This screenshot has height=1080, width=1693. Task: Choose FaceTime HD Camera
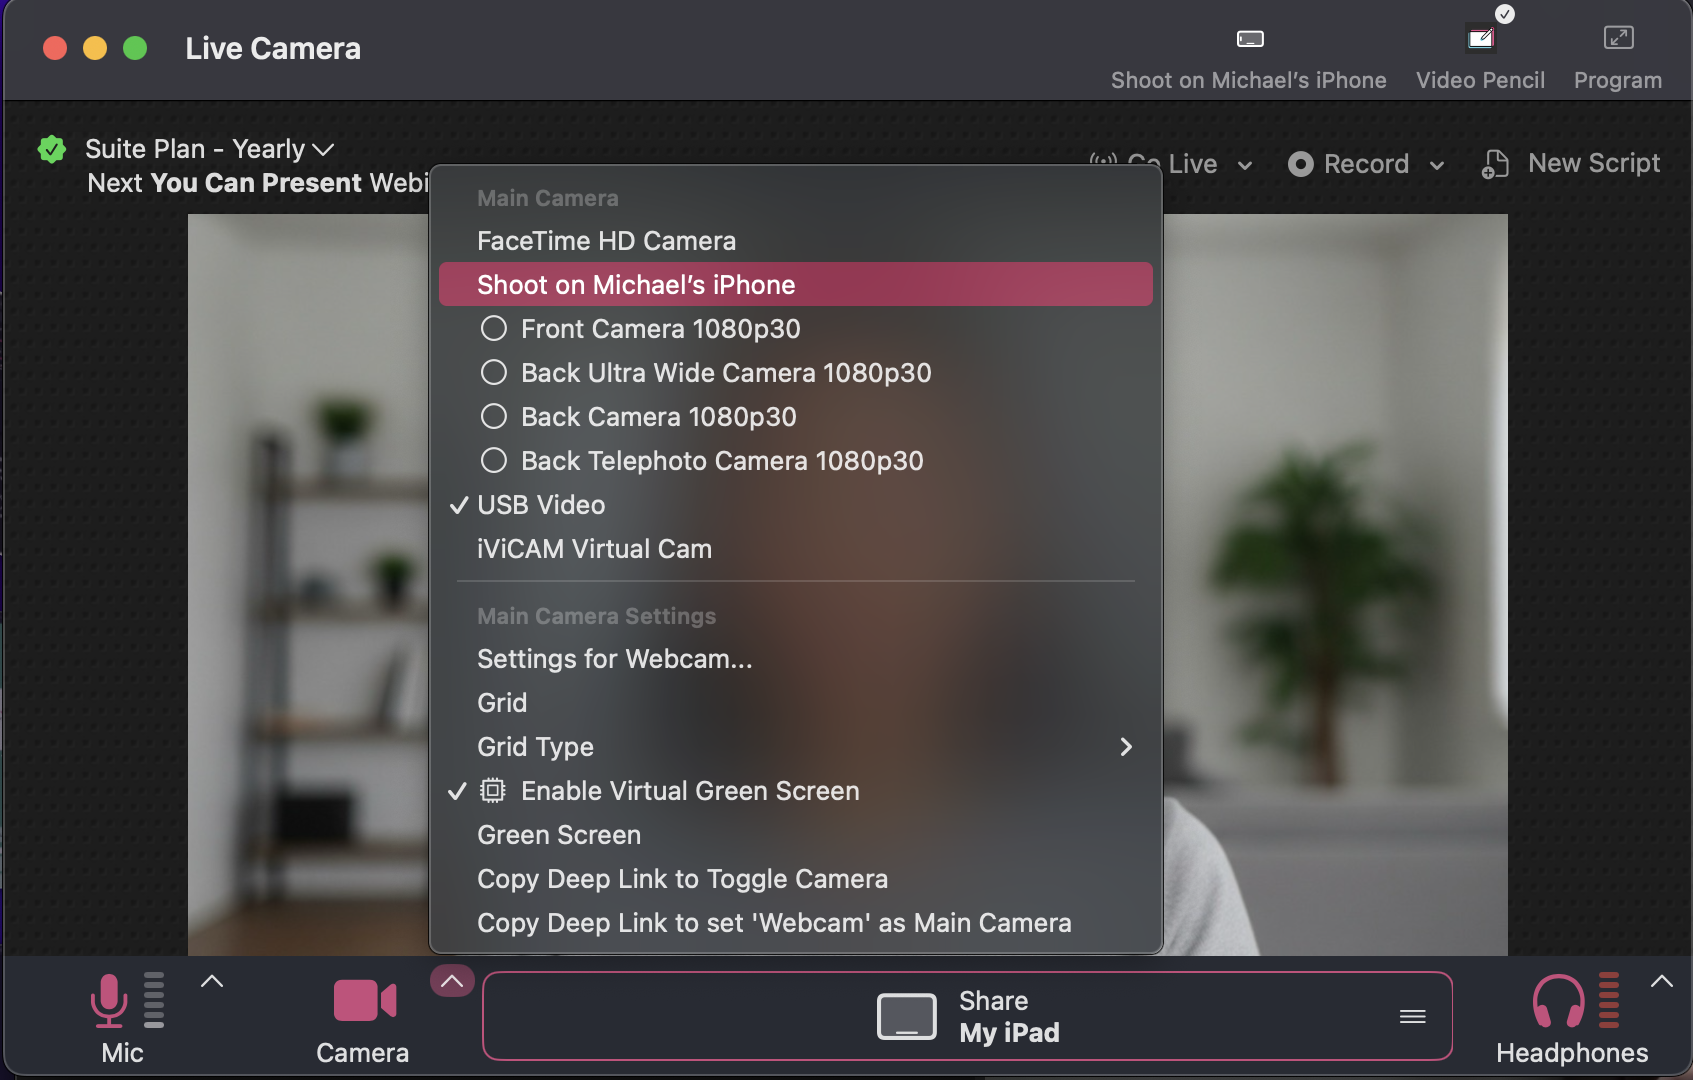(x=796, y=241)
